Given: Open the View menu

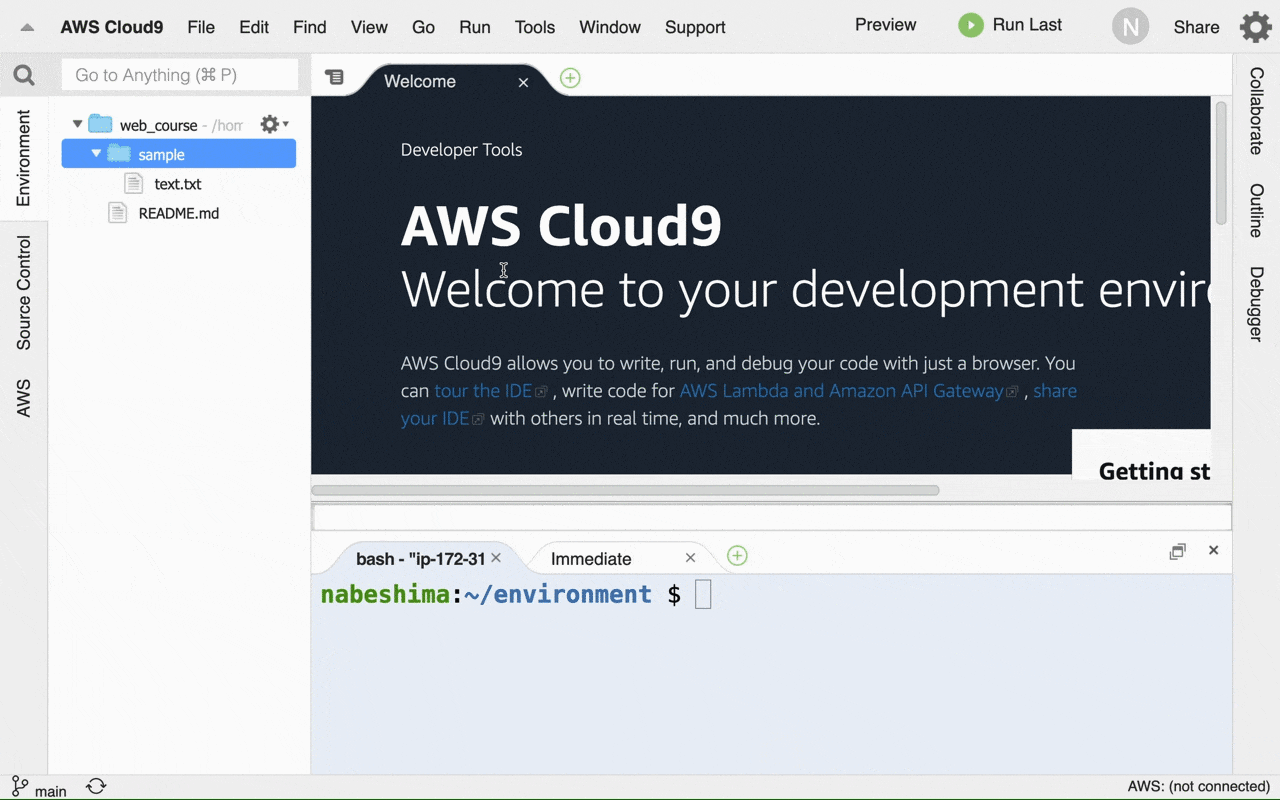Looking at the screenshot, I should tap(369, 27).
